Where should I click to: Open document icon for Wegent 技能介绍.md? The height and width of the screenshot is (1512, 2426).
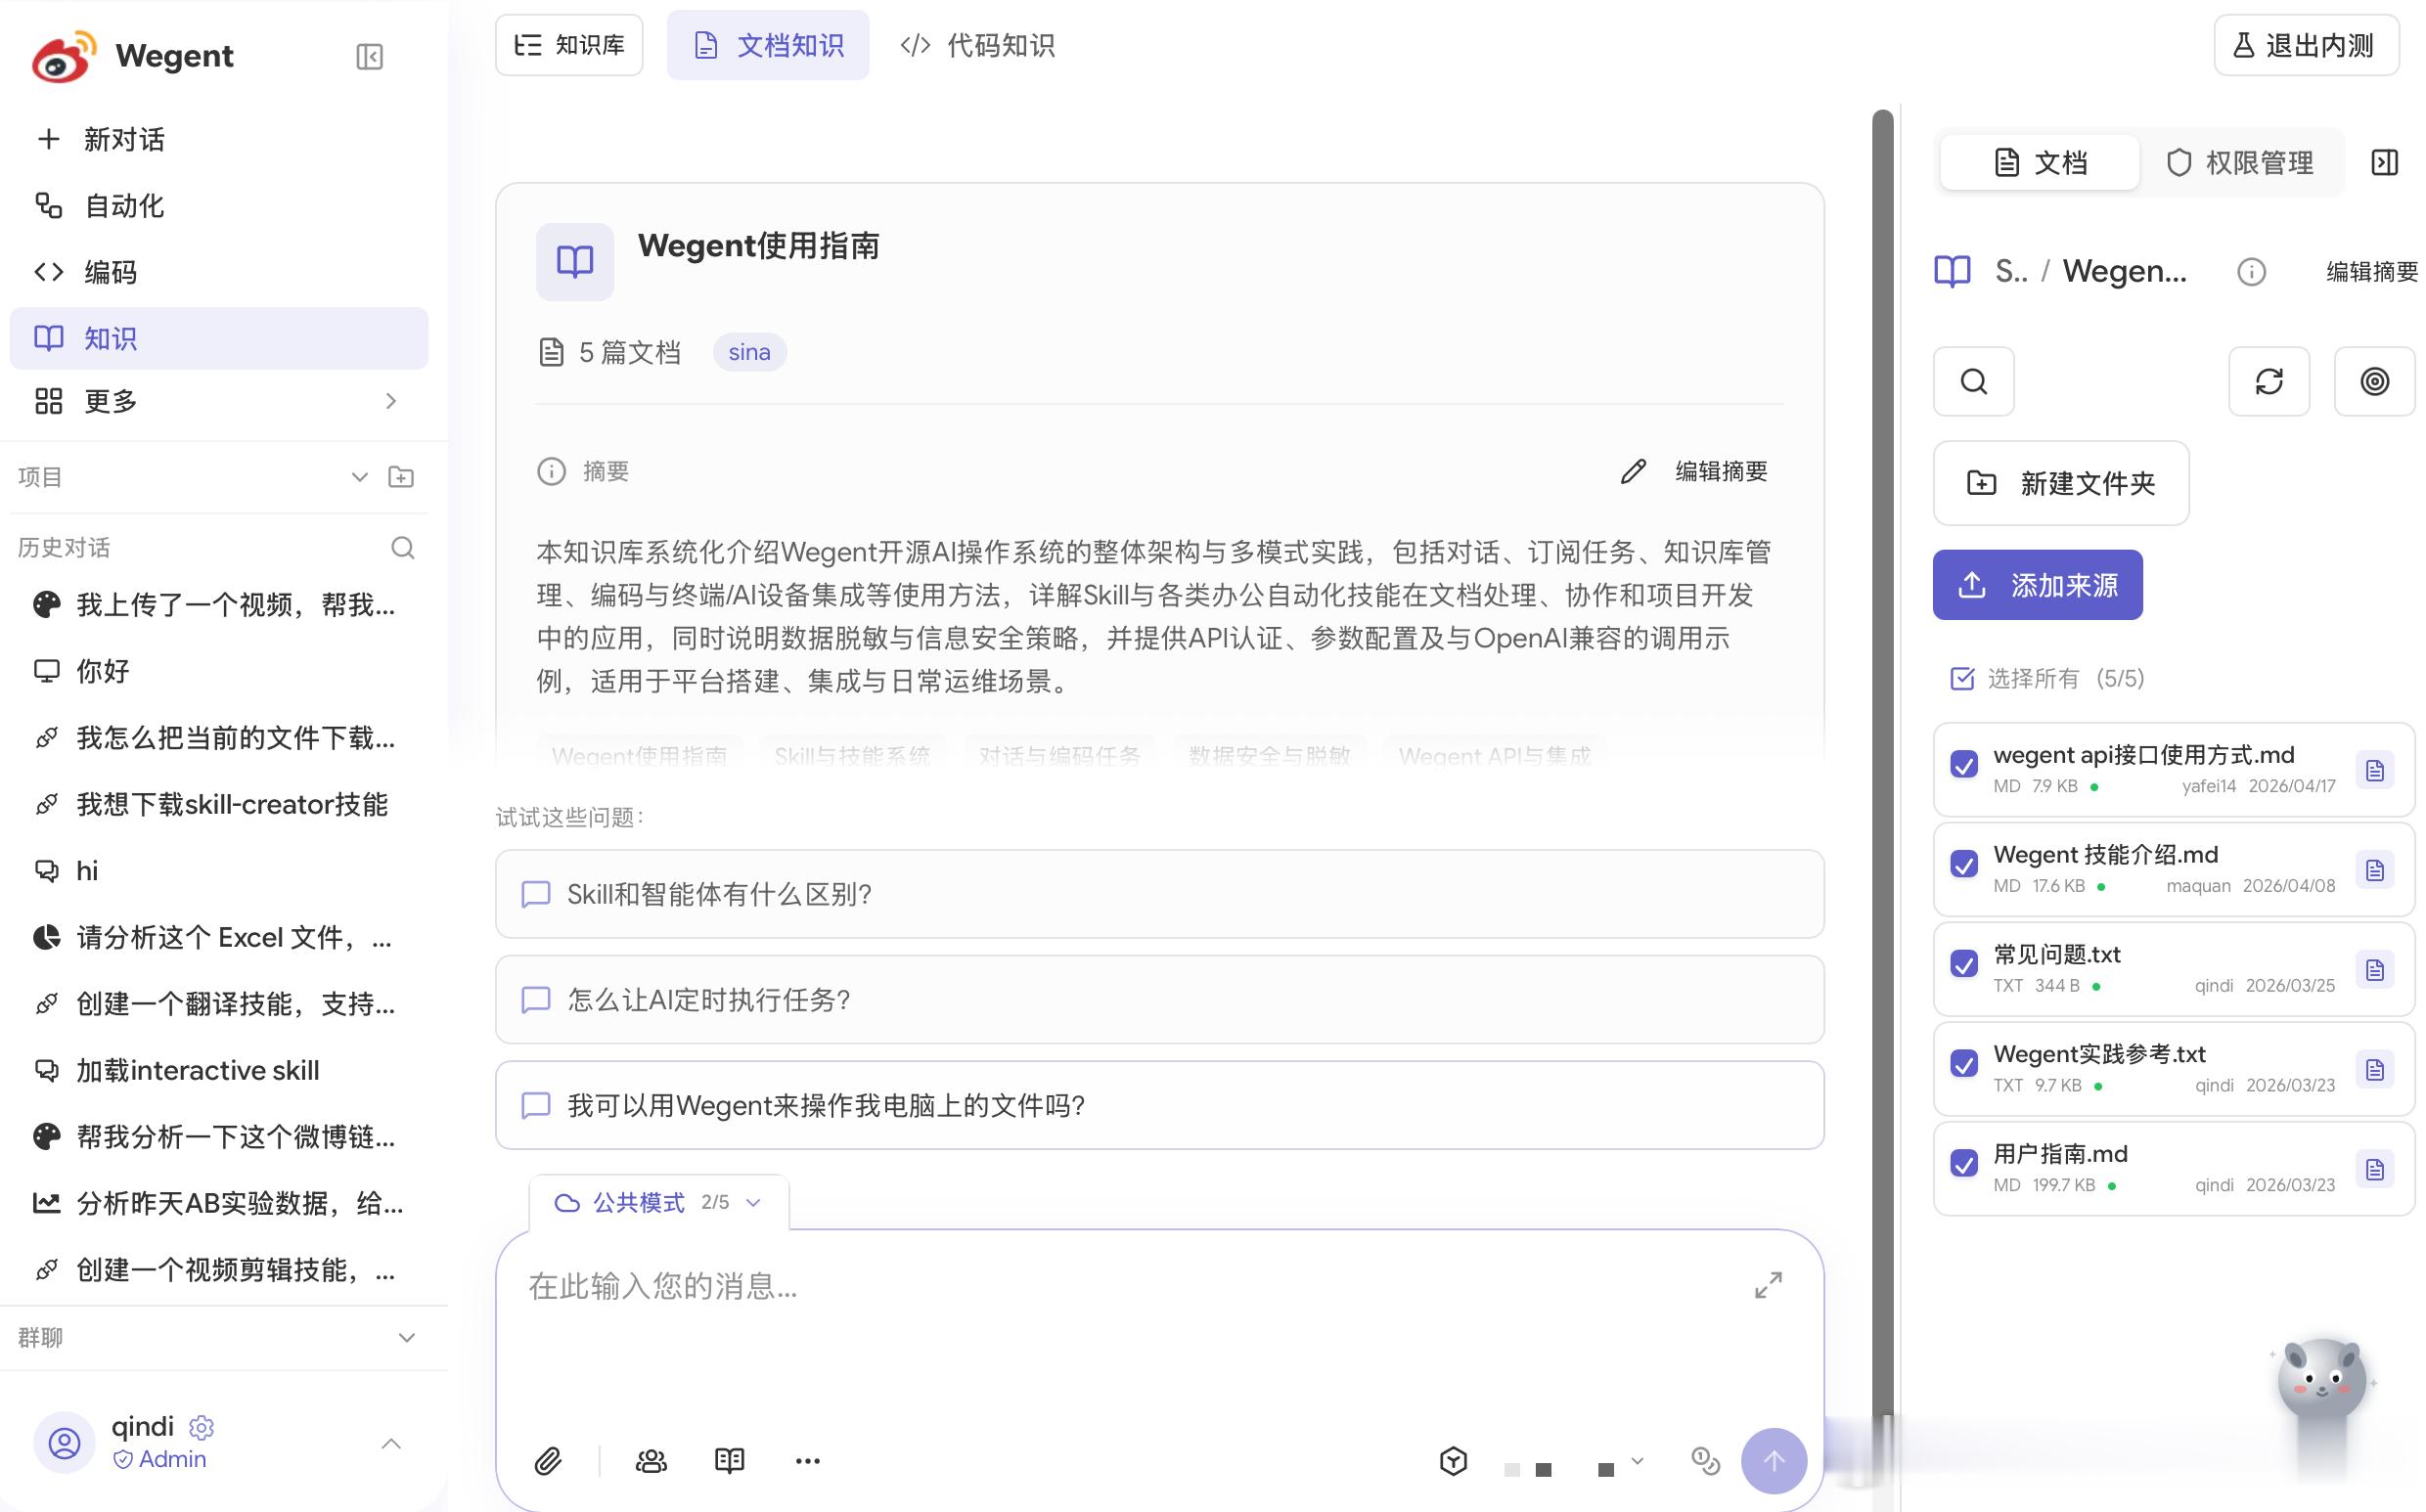(x=2375, y=870)
